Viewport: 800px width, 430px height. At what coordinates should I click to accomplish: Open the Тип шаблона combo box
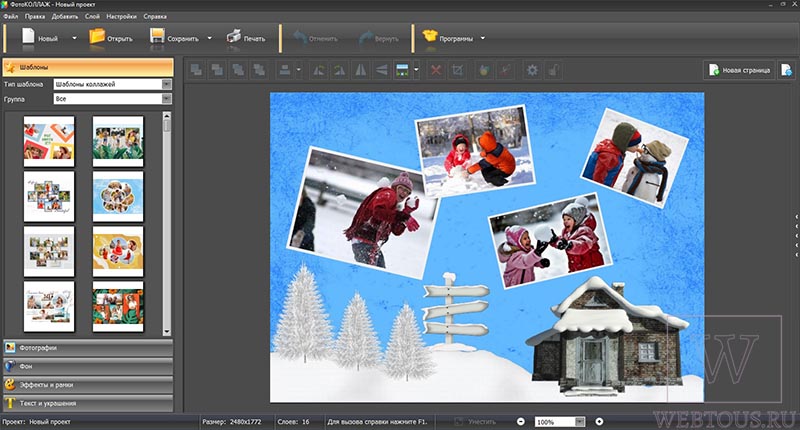[113, 84]
